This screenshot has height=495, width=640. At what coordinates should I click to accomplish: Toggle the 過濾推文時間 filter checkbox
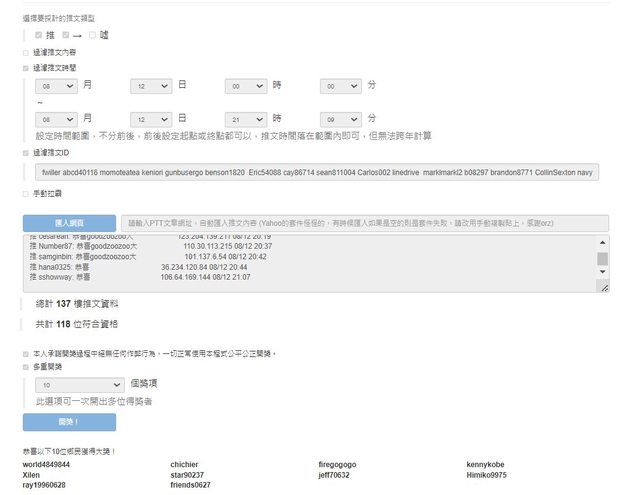[26, 68]
